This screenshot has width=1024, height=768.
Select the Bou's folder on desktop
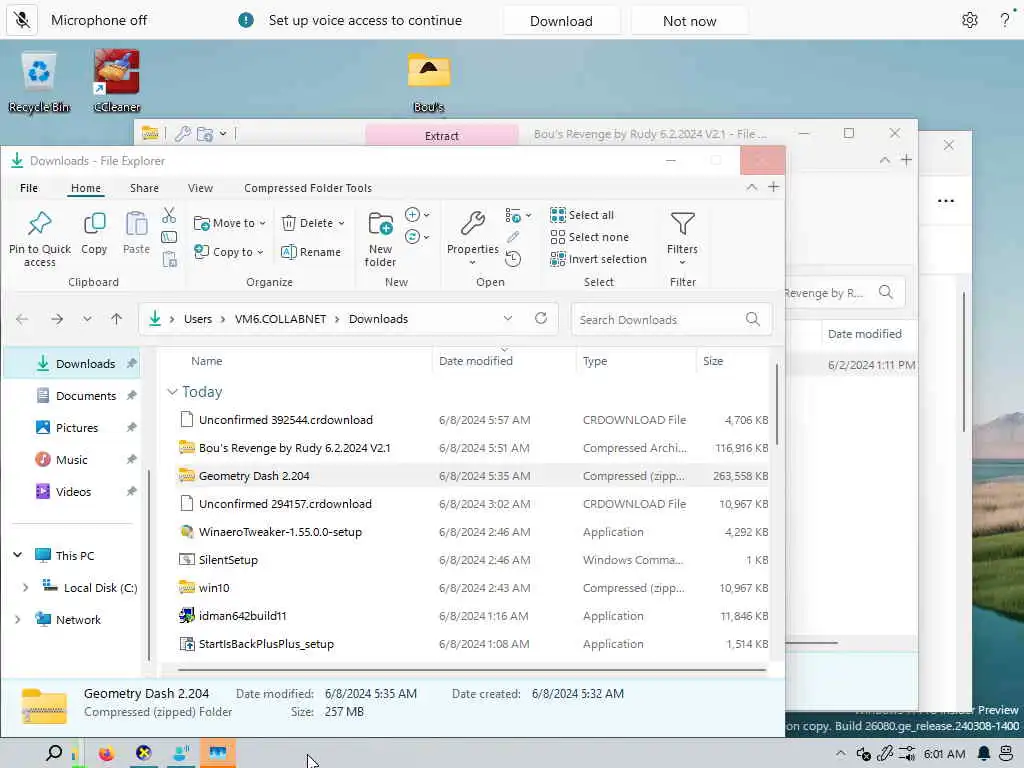pos(429,82)
